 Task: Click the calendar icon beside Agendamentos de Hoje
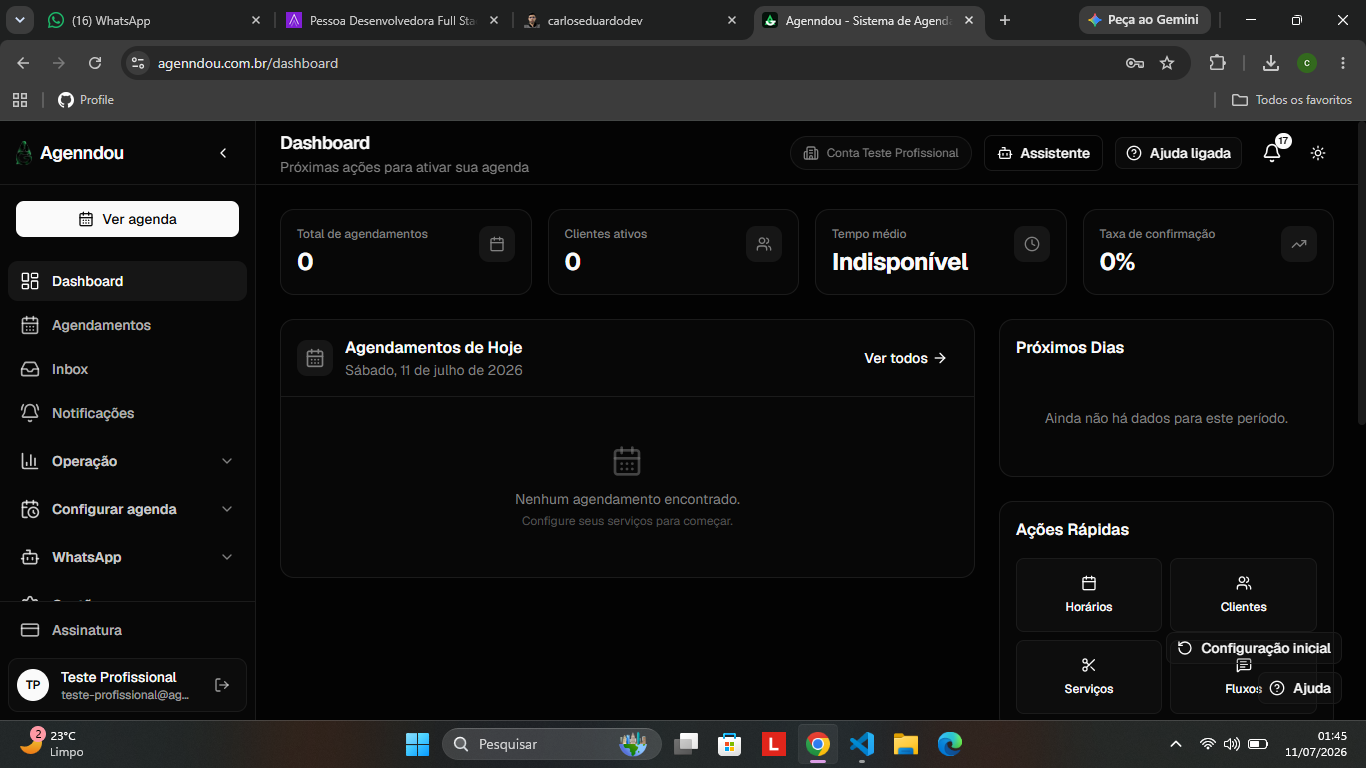315,358
